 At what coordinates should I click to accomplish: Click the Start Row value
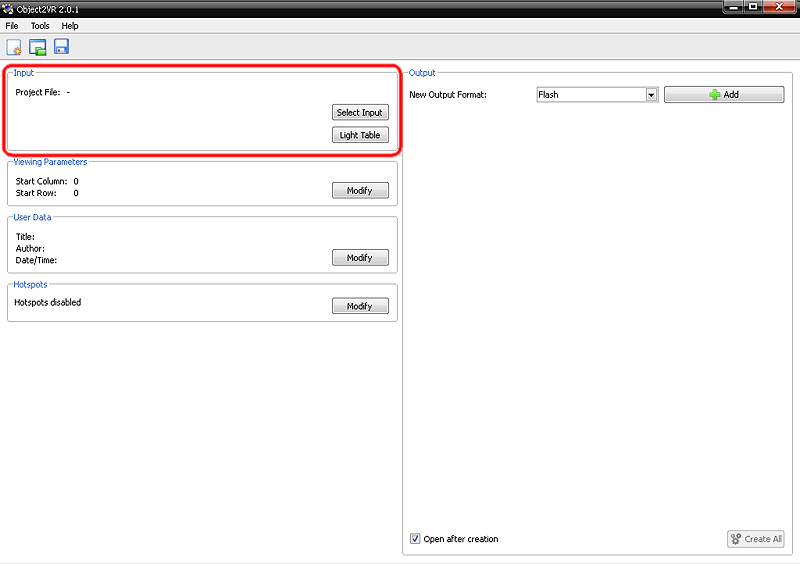(76, 193)
